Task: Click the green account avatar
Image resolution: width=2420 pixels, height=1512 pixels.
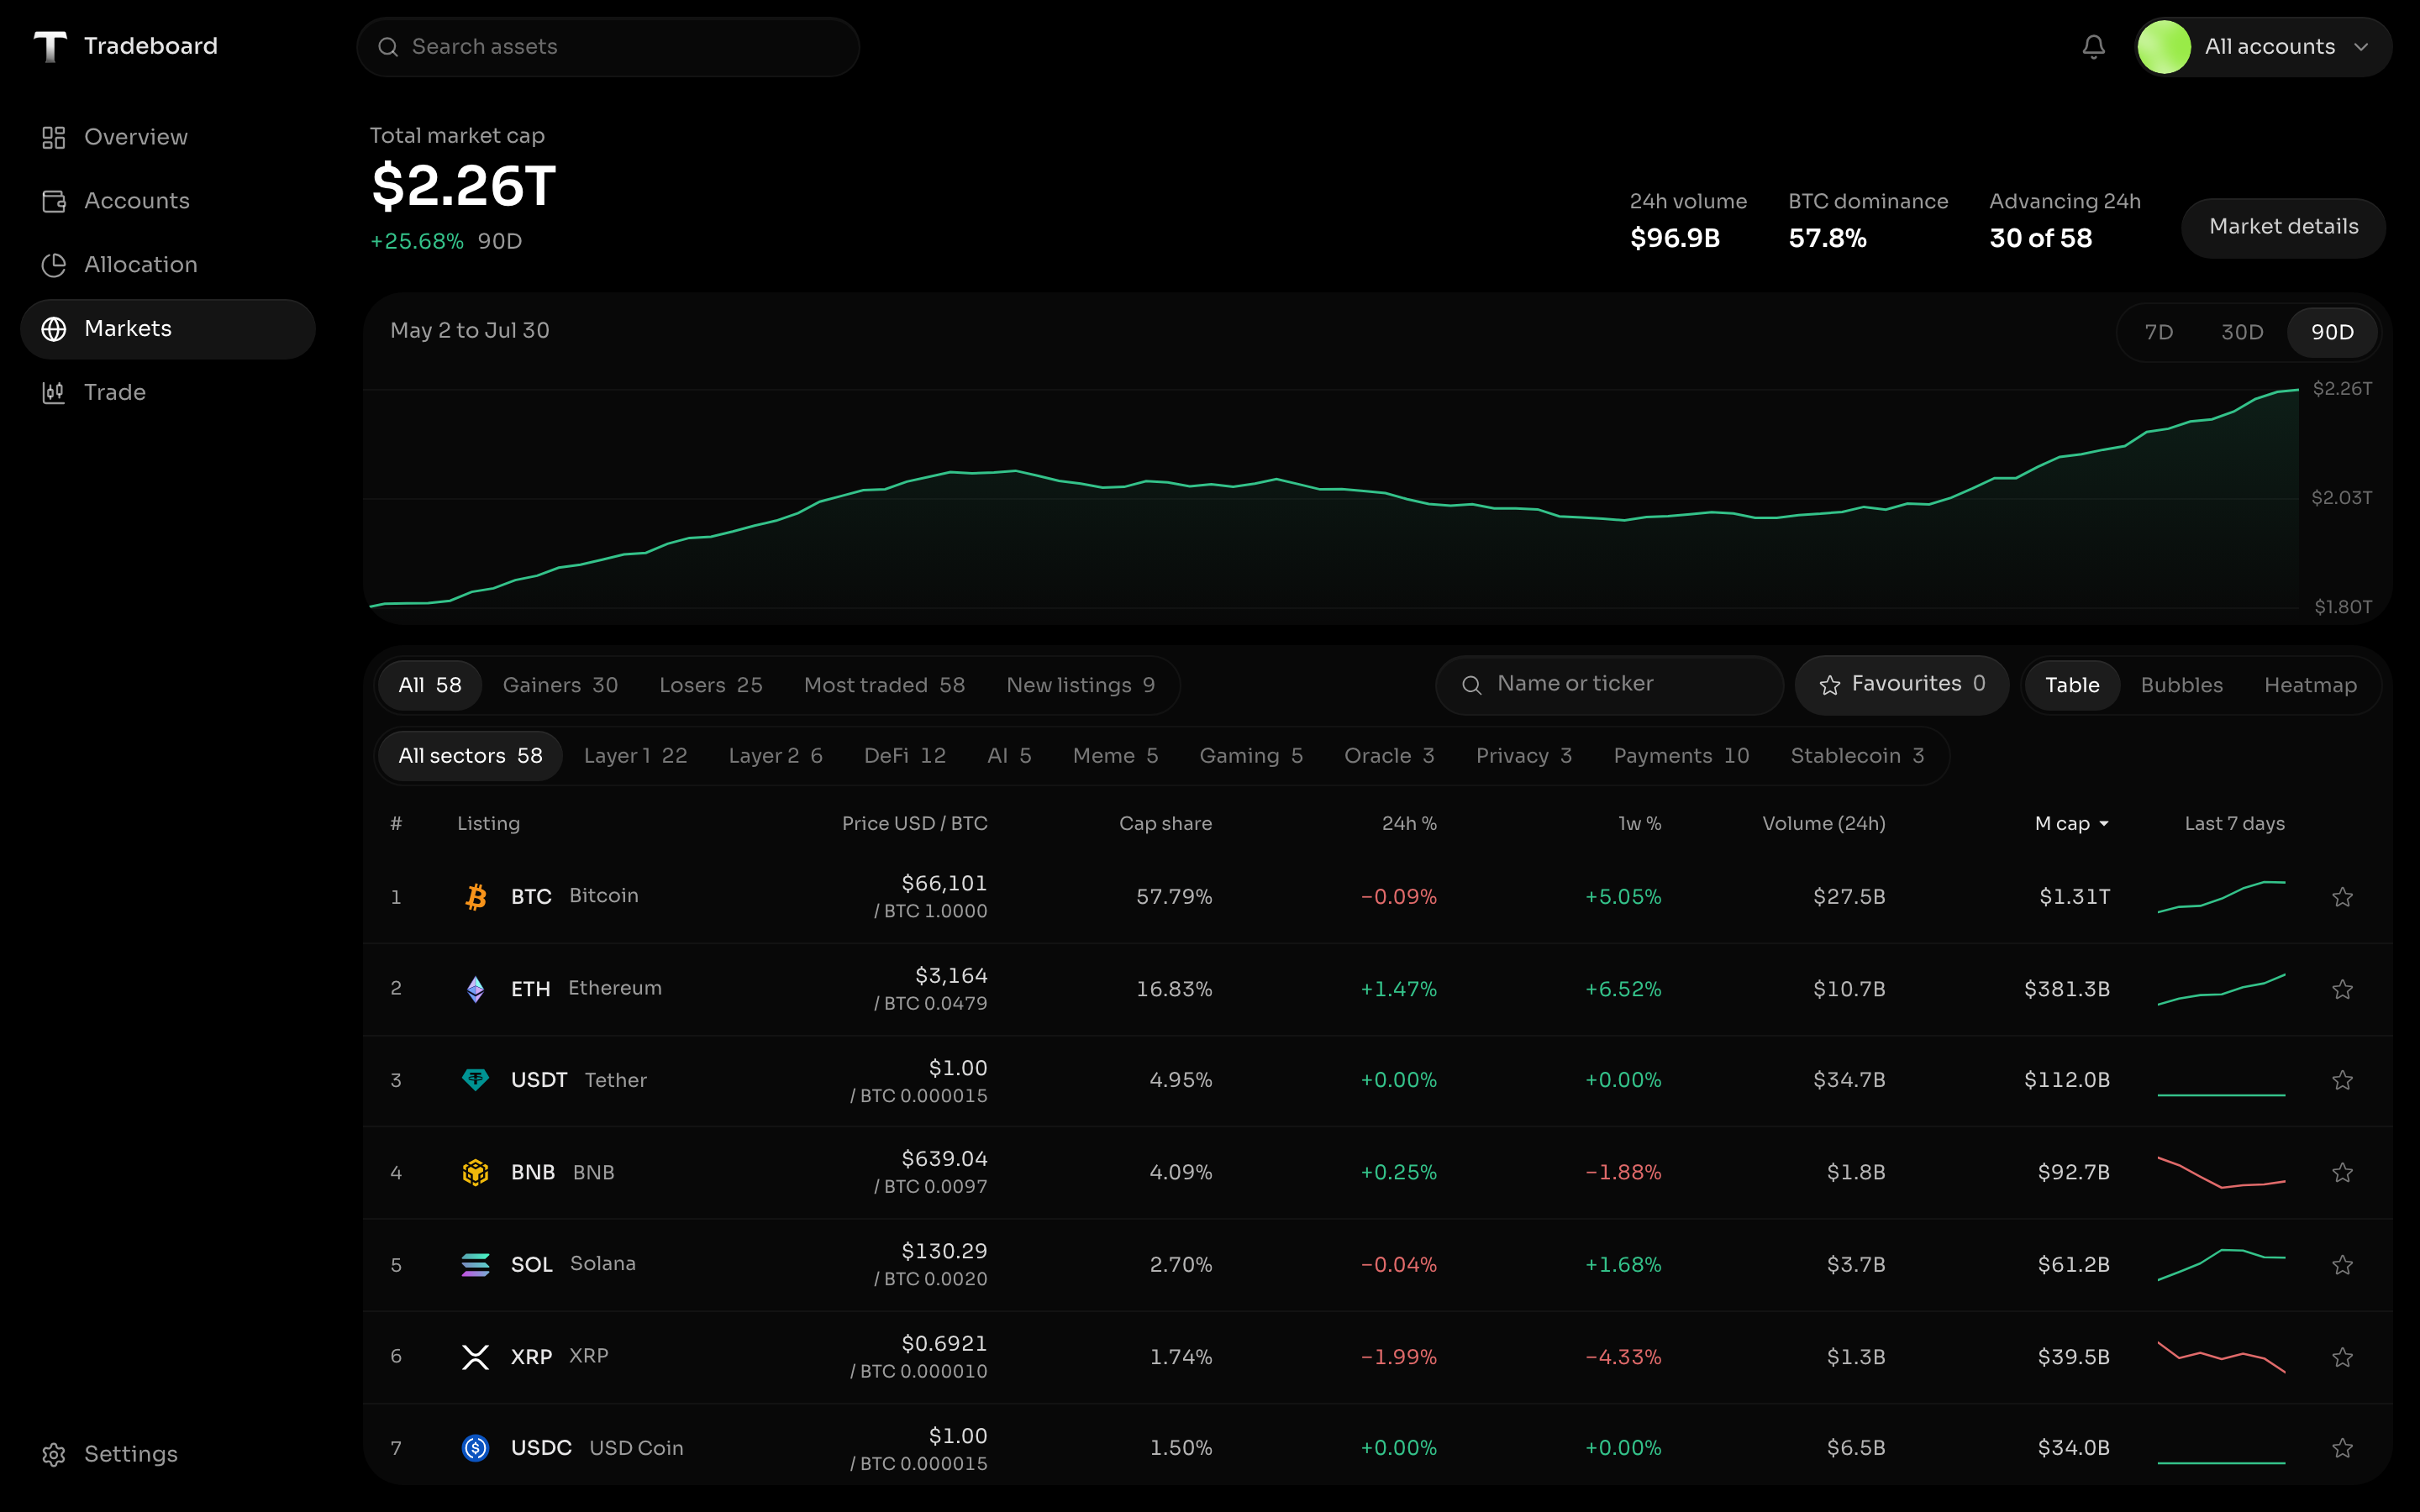Action: (2164, 47)
